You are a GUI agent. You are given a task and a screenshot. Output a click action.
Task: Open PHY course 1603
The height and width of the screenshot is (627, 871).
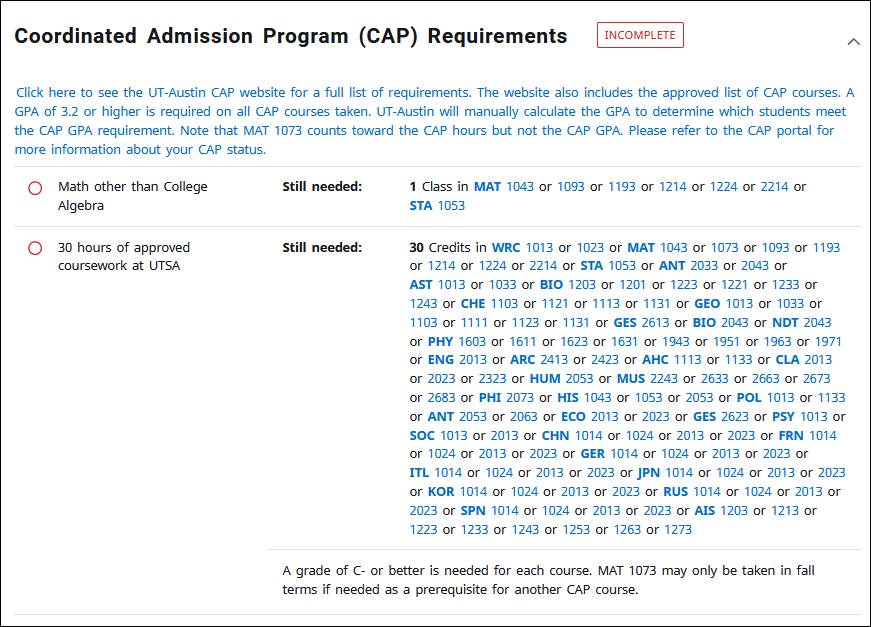click(472, 341)
